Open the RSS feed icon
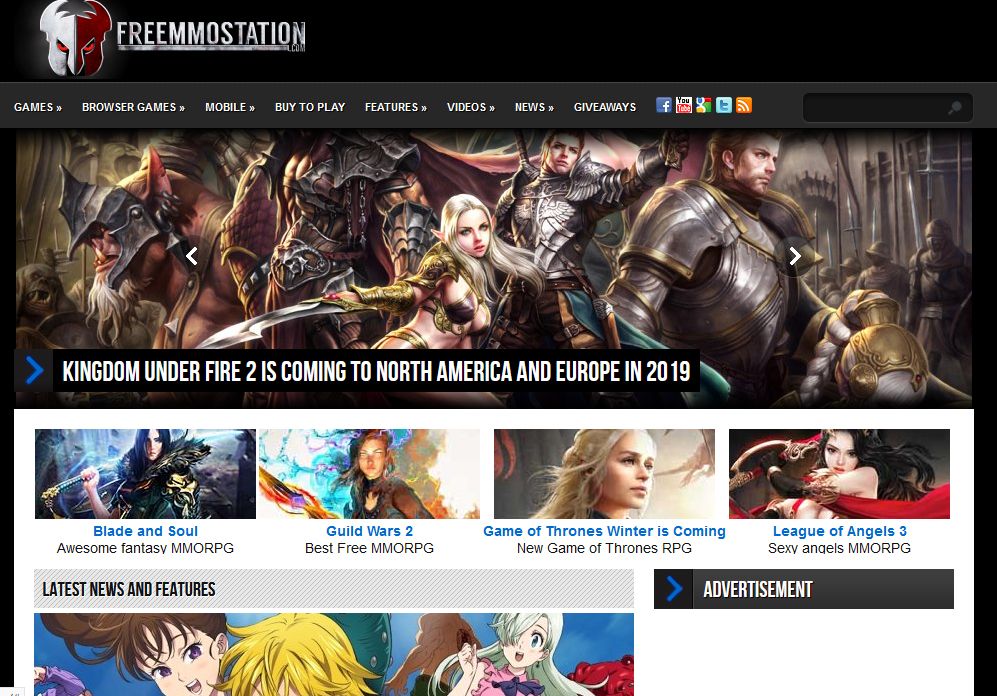Image resolution: width=997 pixels, height=696 pixels. coord(744,106)
